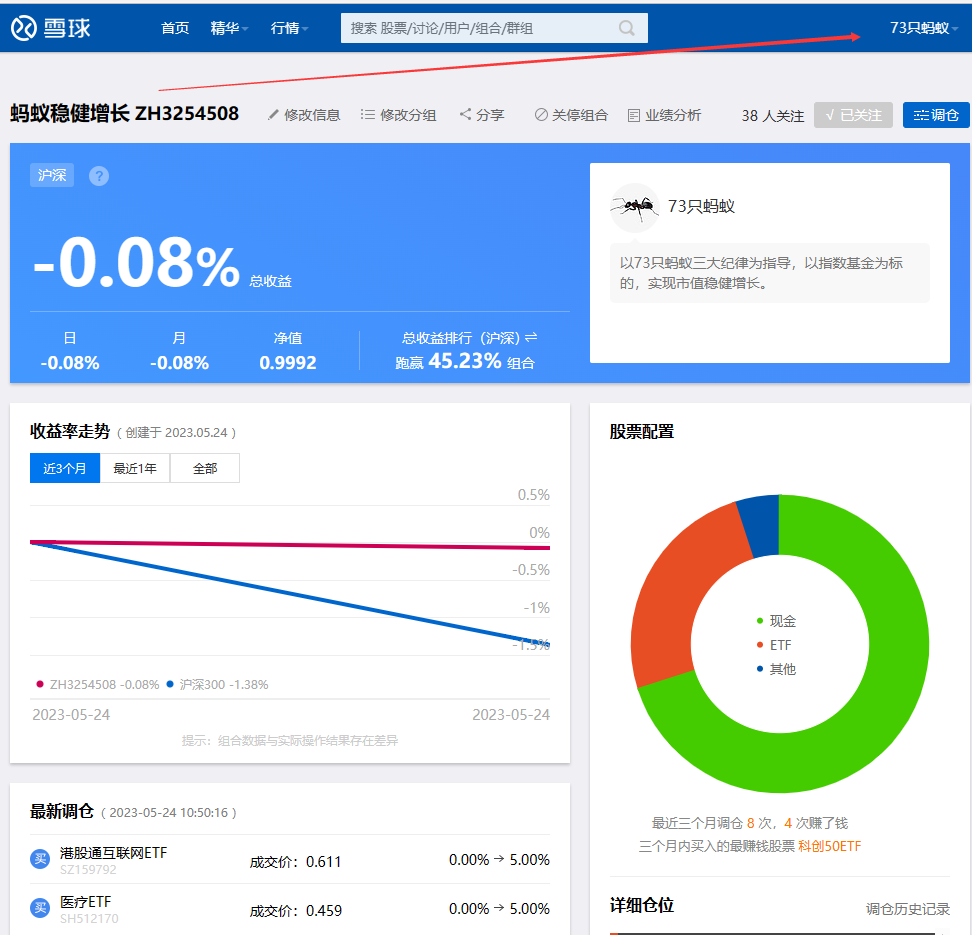Go to 首页 home page

(175, 28)
